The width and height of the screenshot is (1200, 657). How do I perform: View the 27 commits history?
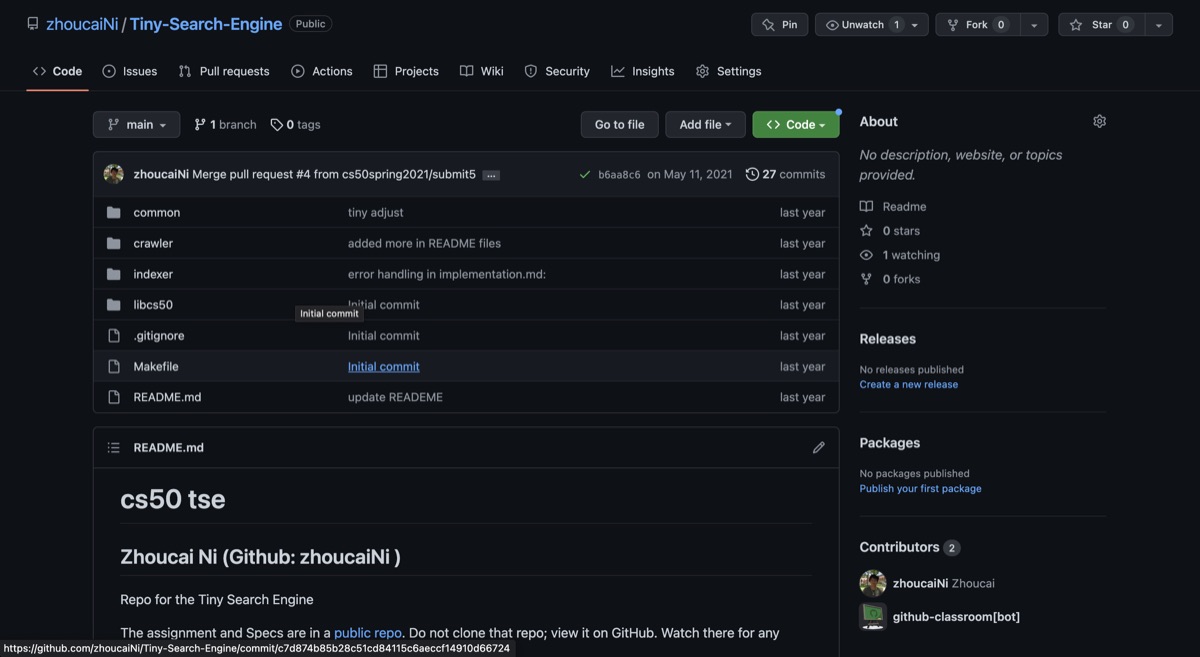[786, 174]
